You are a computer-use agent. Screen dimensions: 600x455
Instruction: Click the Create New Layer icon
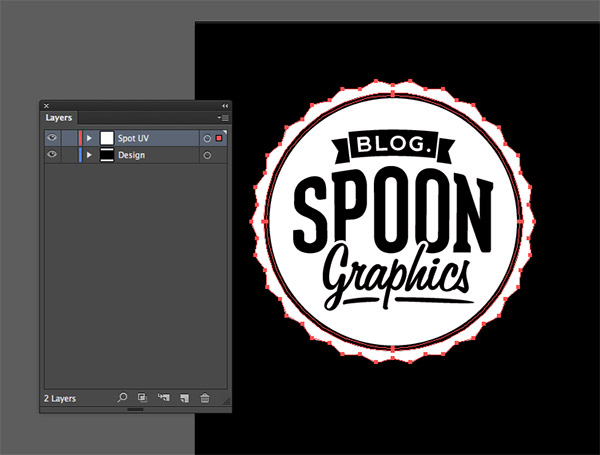coord(184,398)
